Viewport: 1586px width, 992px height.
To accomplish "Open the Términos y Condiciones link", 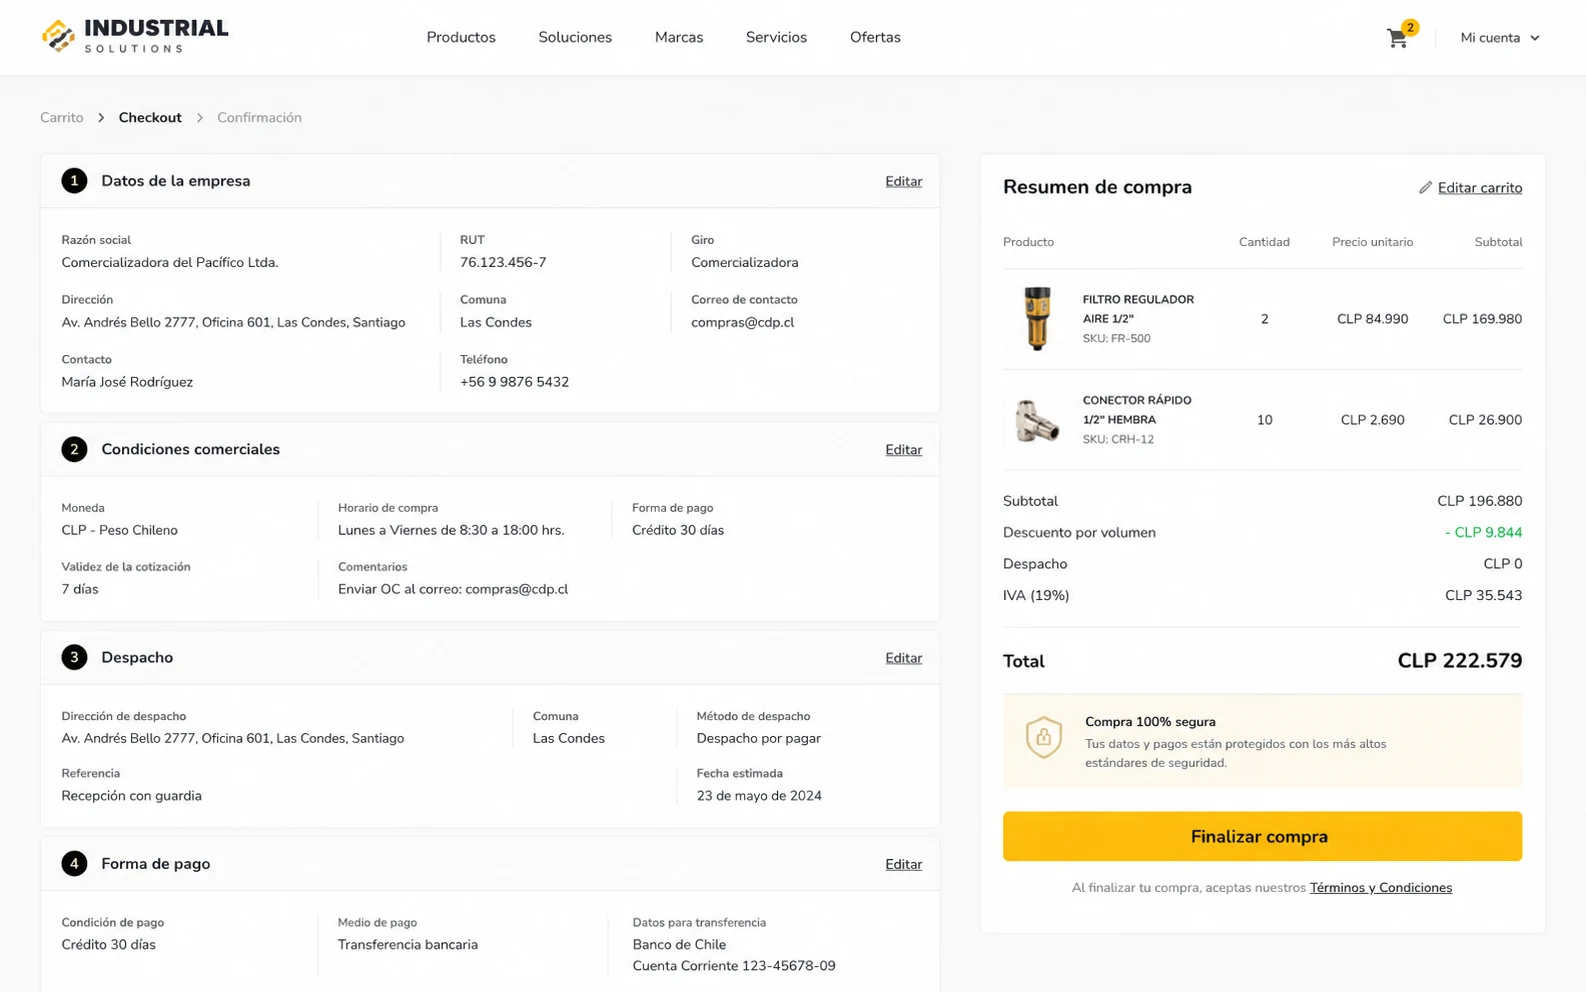I will tap(1381, 887).
